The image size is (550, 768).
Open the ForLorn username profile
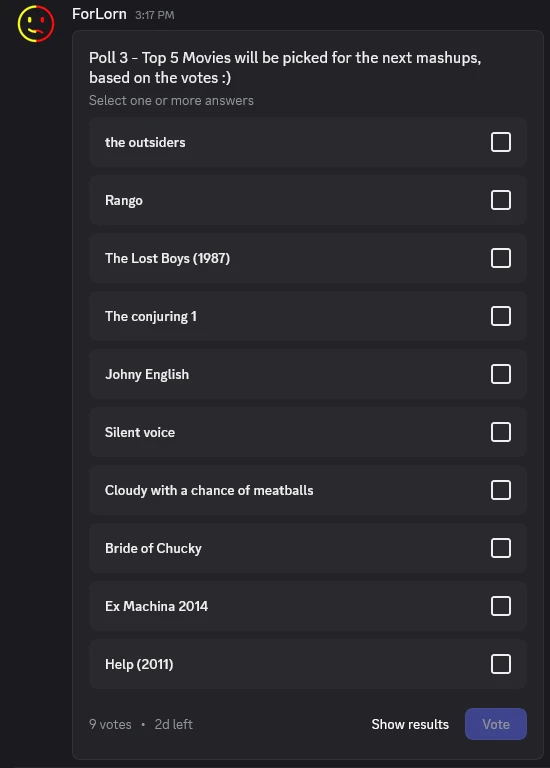click(x=99, y=14)
